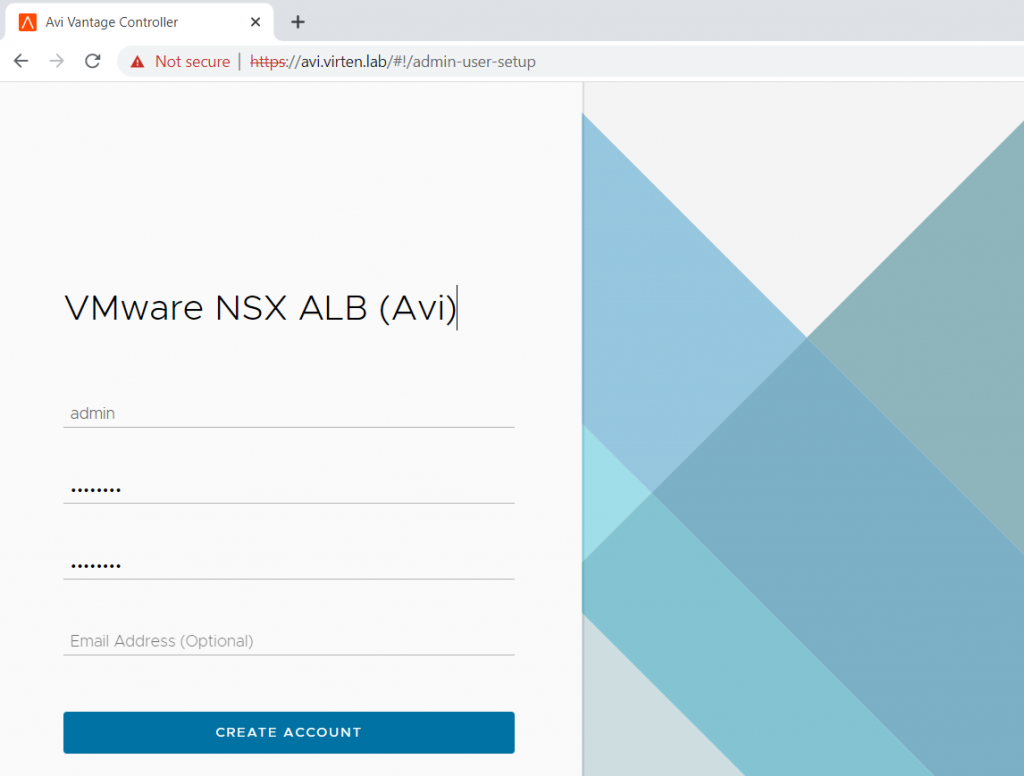The width and height of the screenshot is (1024, 776).
Task: Click the back navigation arrow
Action: click(20, 61)
